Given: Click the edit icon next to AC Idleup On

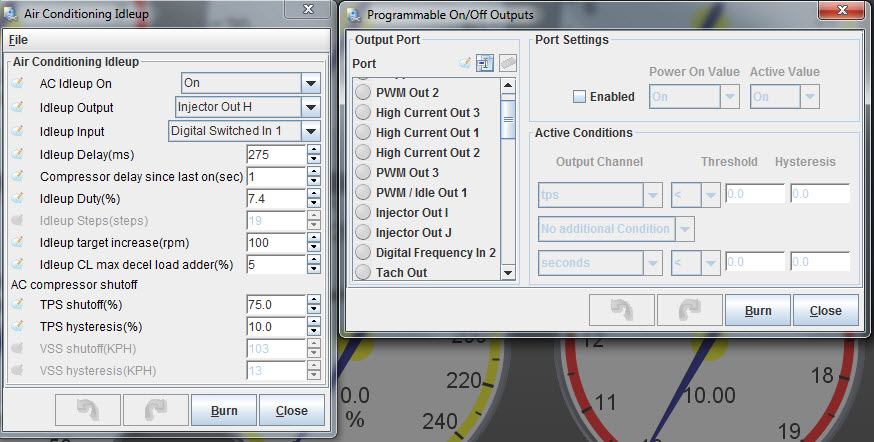Looking at the screenshot, I should click(17, 83).
